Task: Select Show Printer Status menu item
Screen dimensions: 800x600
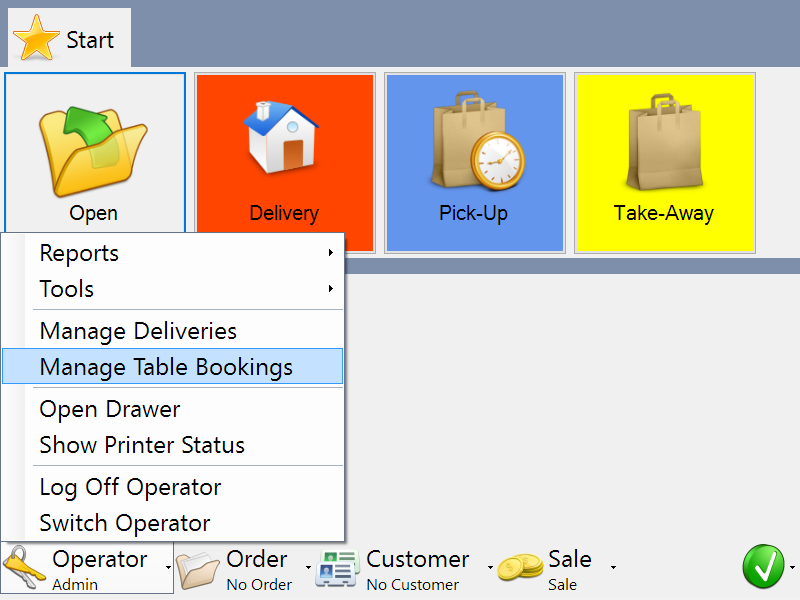Action: [142, 445]
